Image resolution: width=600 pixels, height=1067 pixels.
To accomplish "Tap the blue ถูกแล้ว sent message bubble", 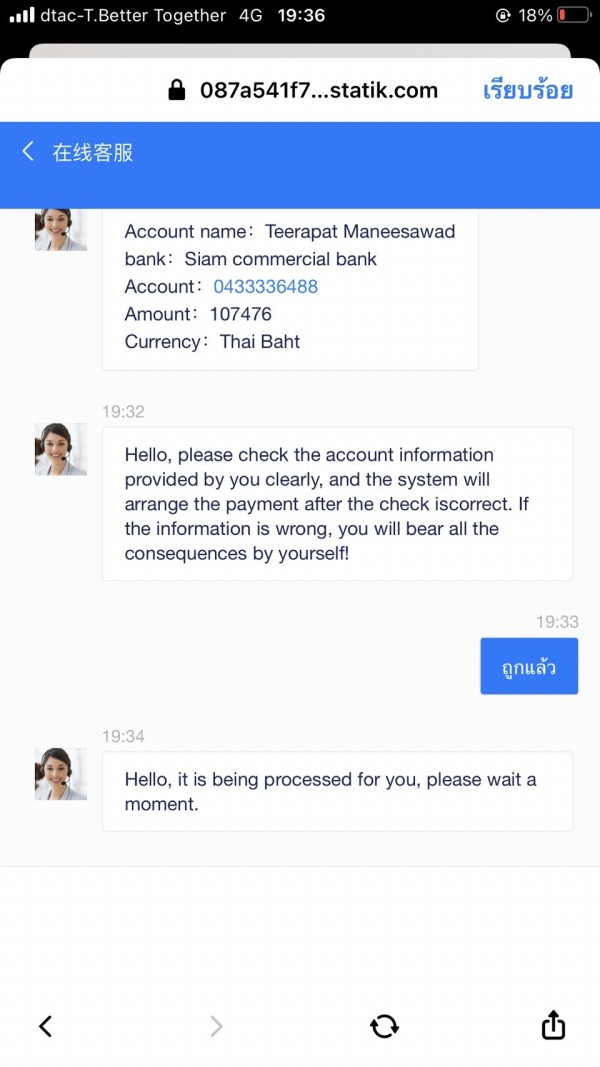I will point(529,666).
